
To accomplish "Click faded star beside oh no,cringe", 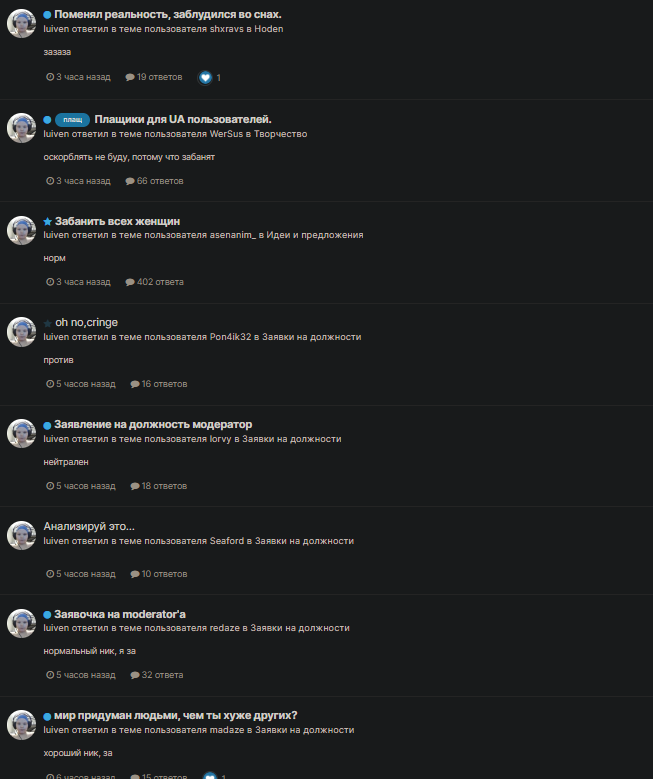I will (x=48, y=323).
